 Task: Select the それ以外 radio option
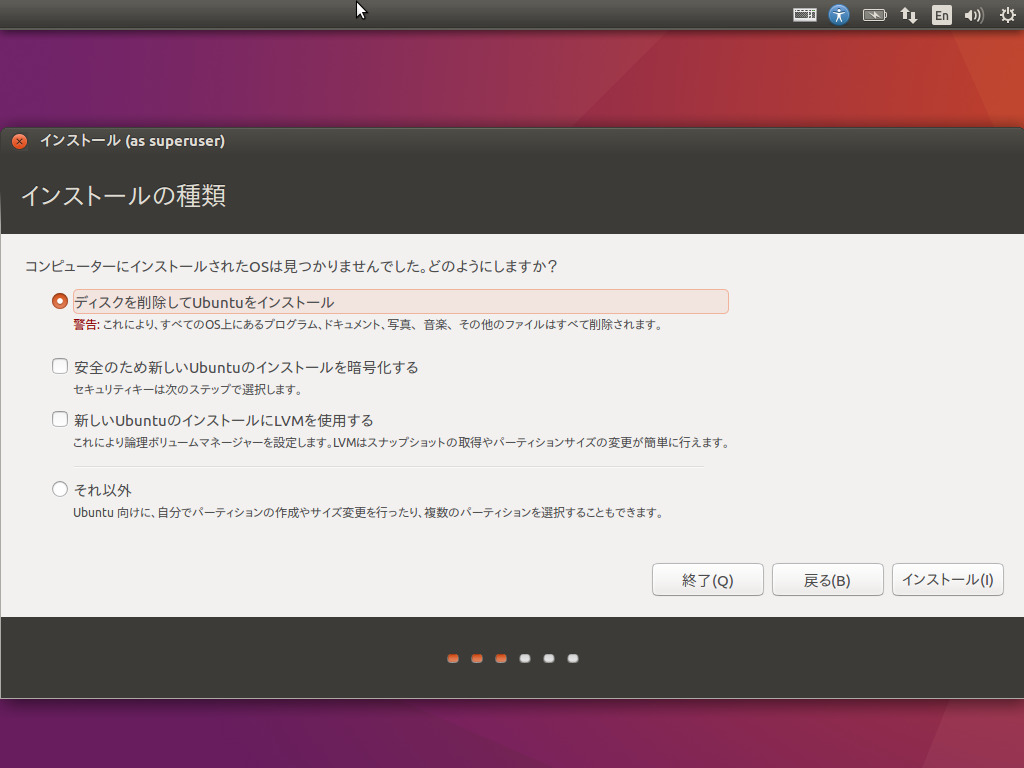59,489
